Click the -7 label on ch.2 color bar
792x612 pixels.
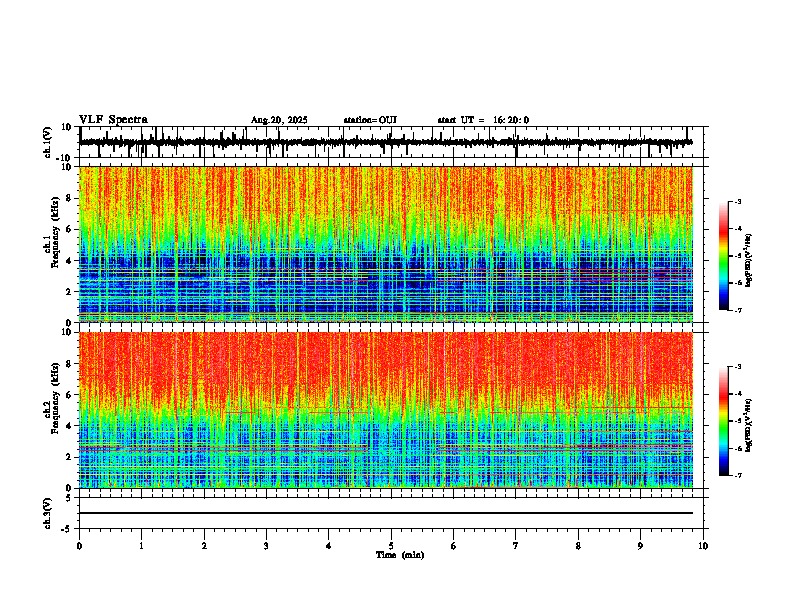tap(738, 476)
